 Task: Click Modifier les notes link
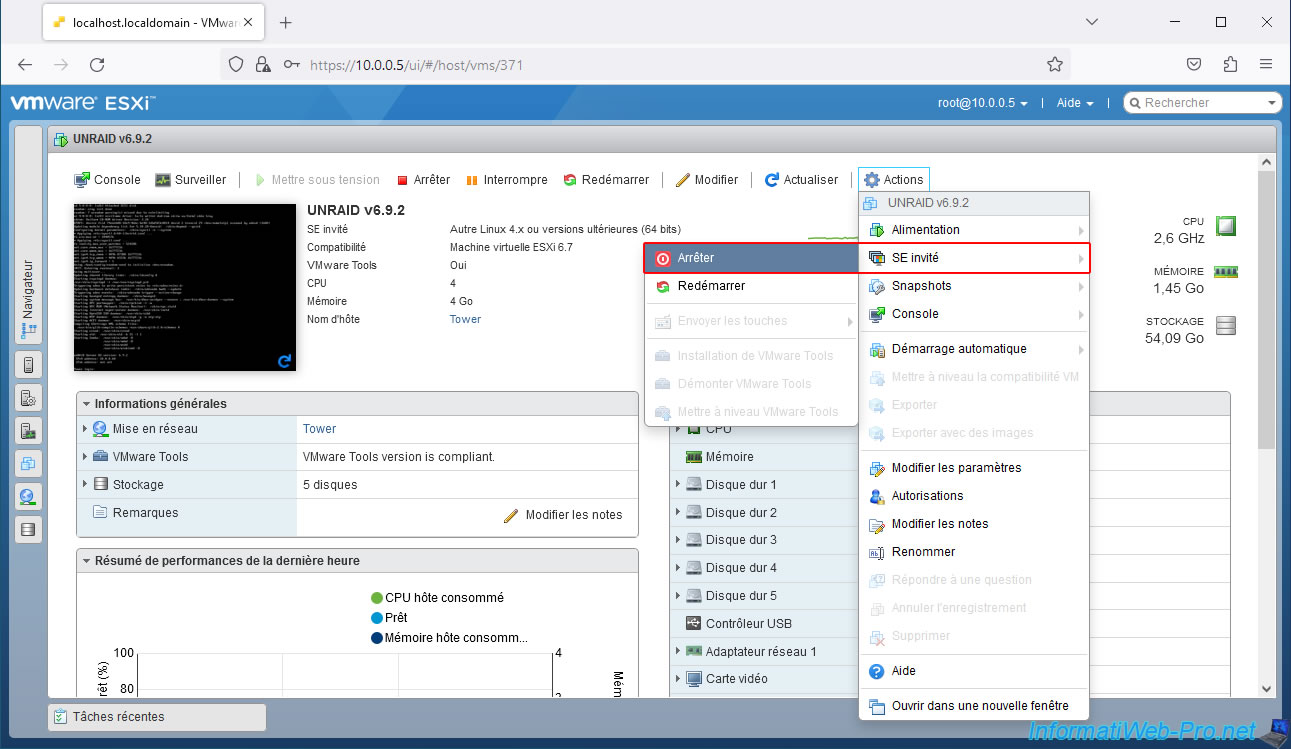click(573, 515)
